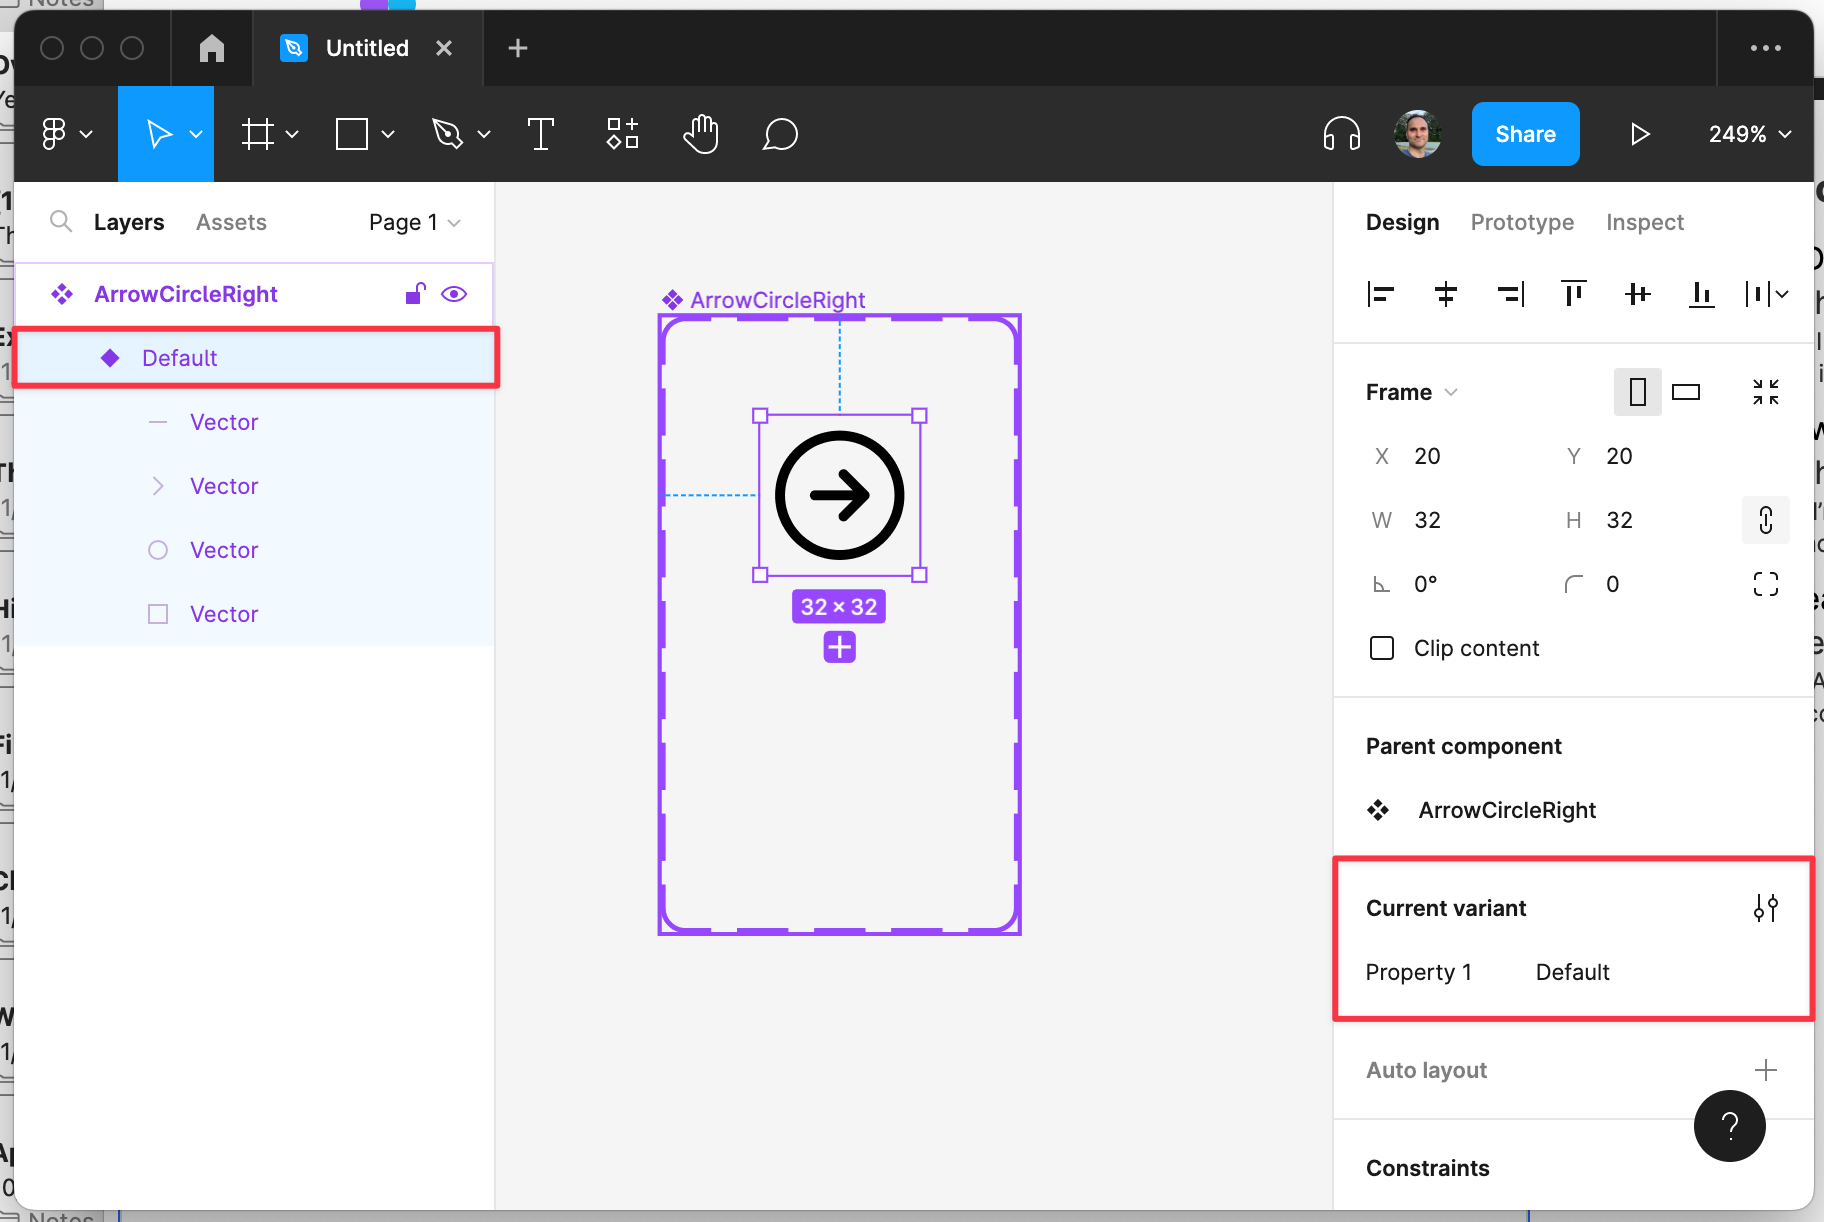Open zoom level 249% dropdown
The image size is (1824, 1222).
pyautogui.click(x=1750, y=134)
